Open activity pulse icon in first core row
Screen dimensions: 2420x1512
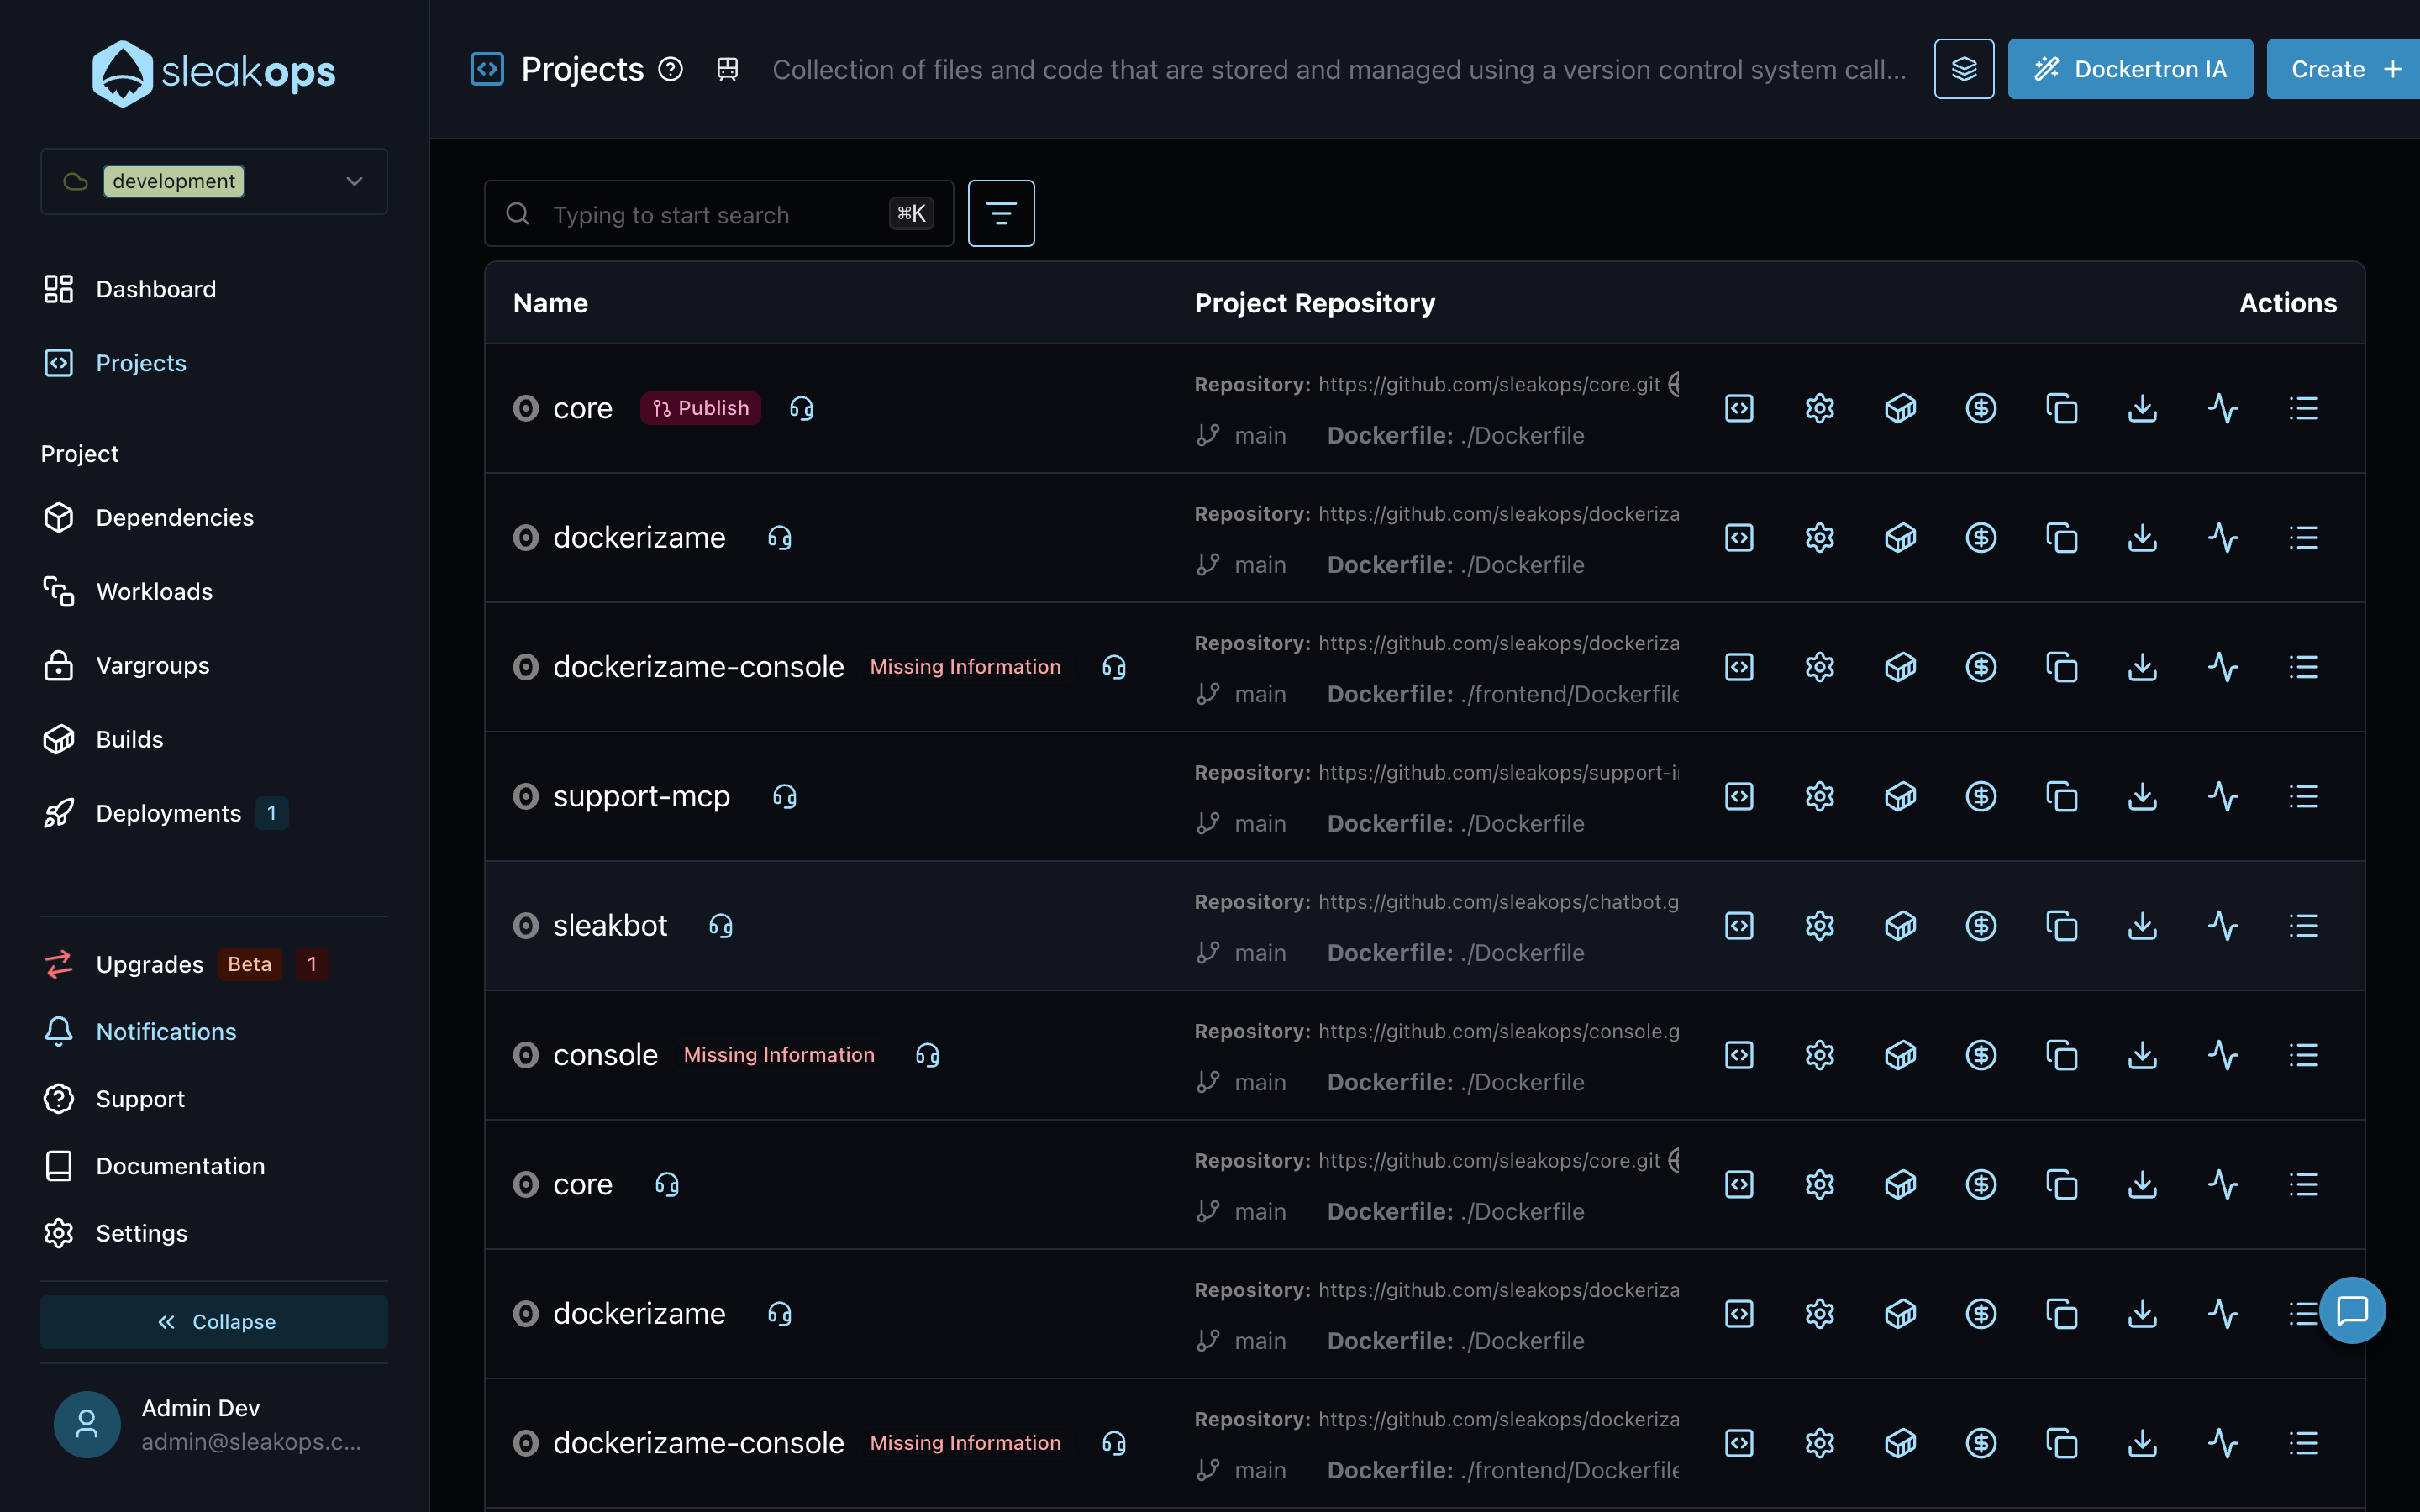2223,408
